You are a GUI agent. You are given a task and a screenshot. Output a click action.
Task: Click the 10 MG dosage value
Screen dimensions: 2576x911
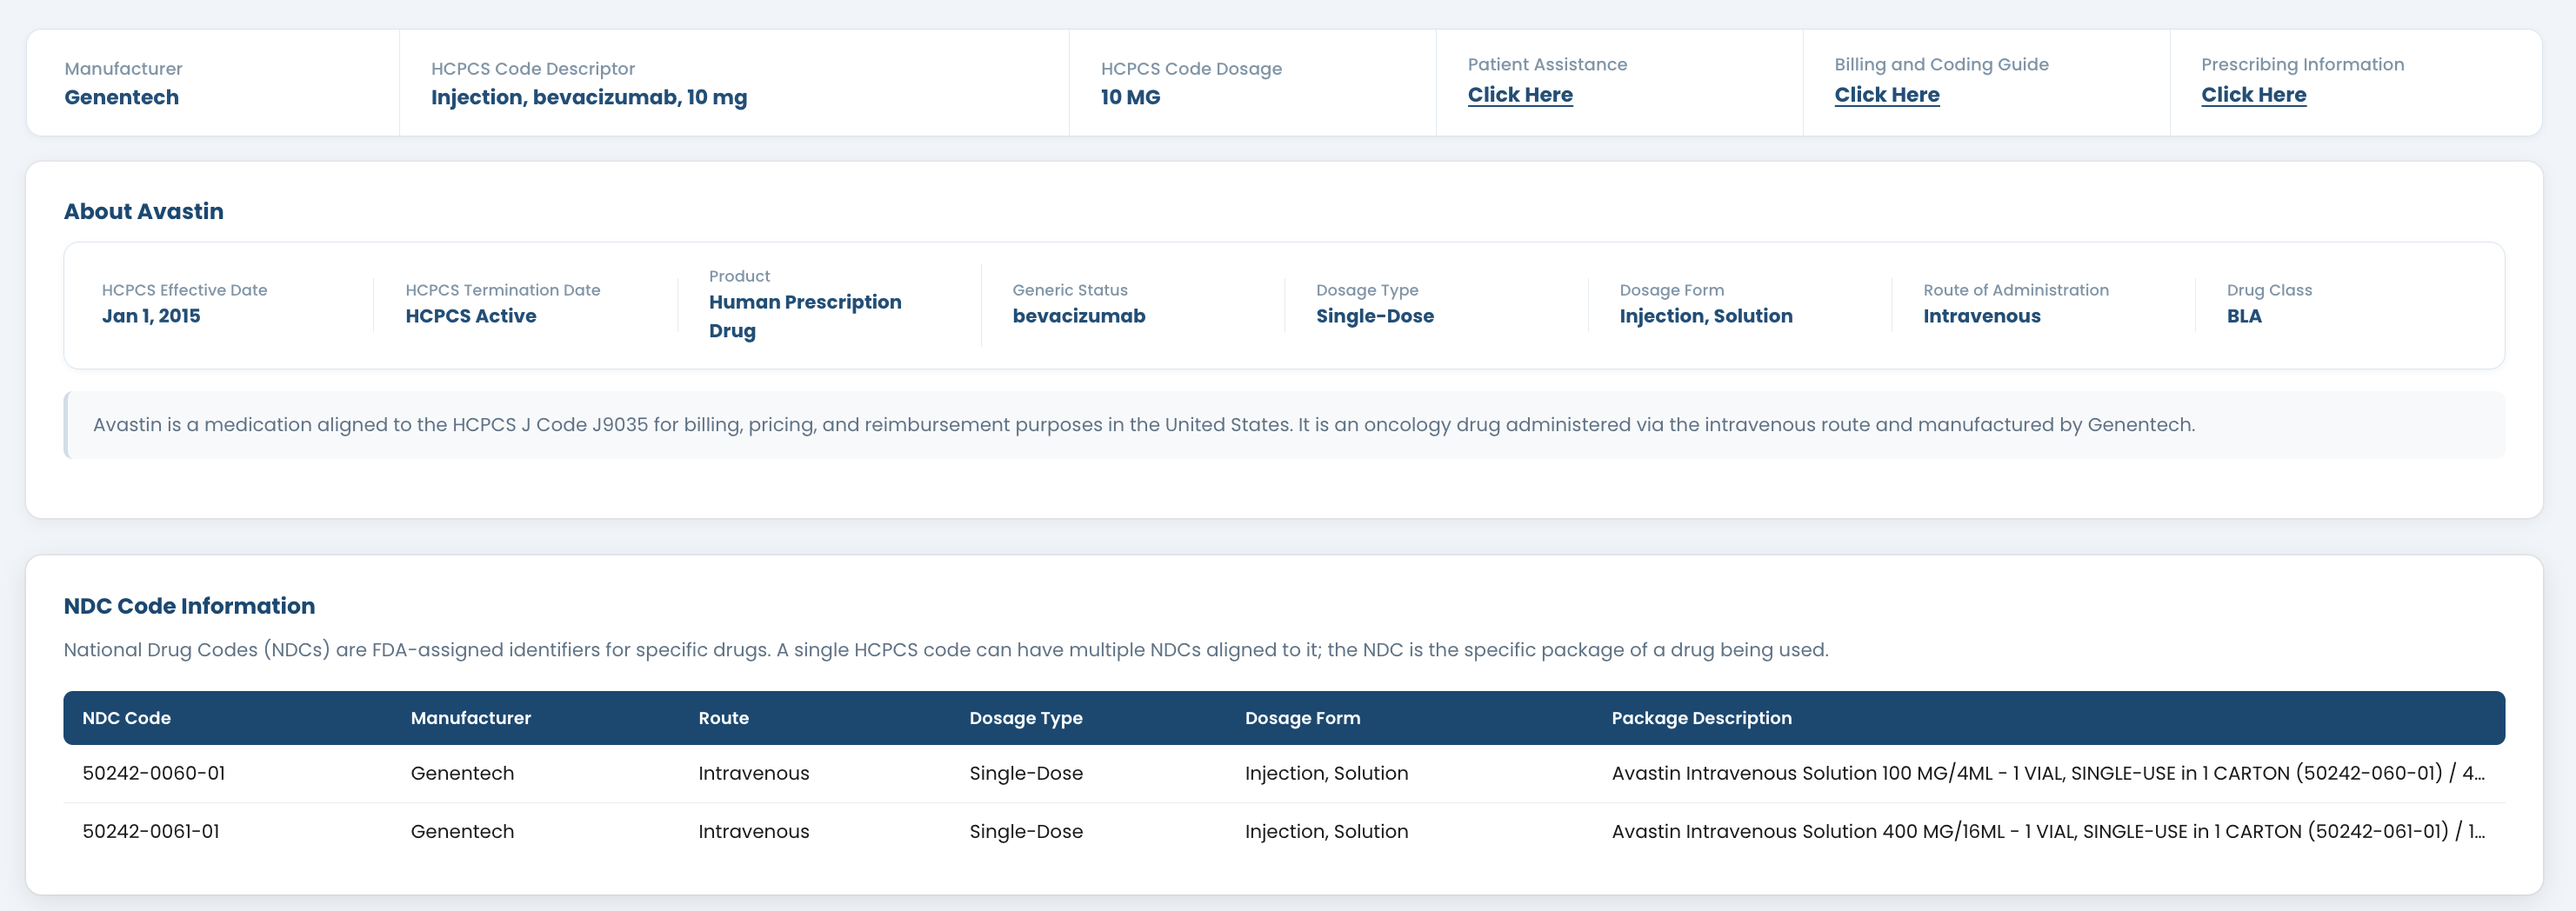tap(1130, 97)
